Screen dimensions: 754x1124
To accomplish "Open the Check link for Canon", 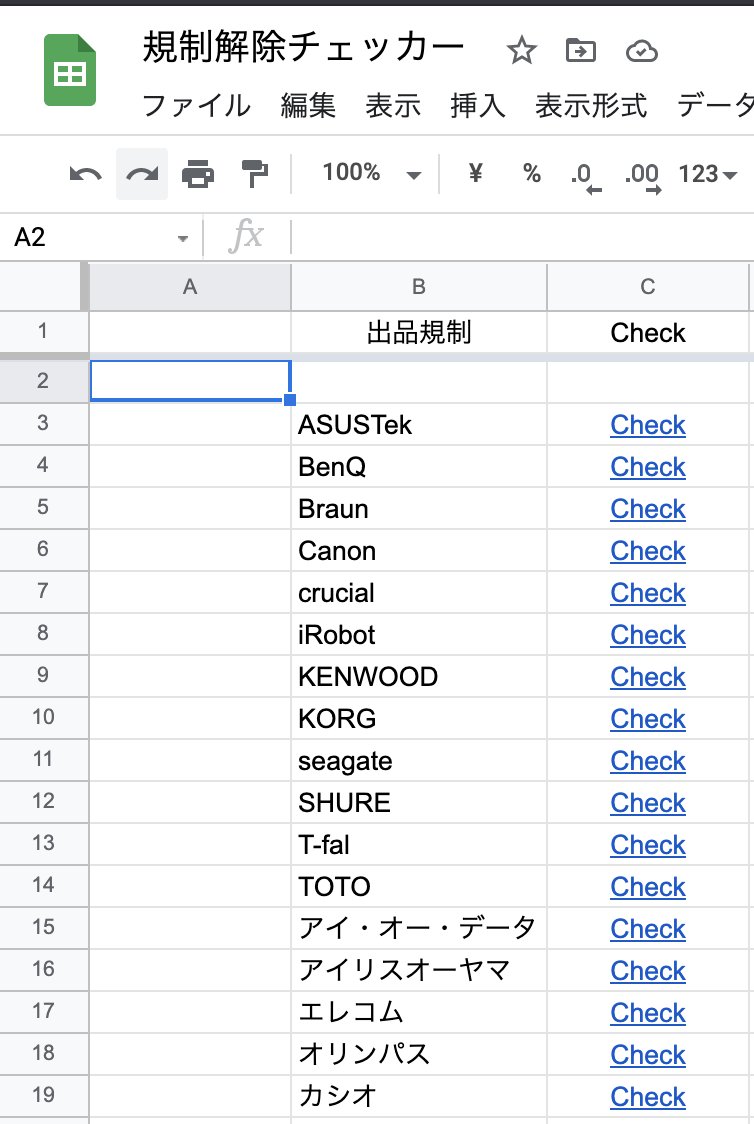I will [648, 551].
